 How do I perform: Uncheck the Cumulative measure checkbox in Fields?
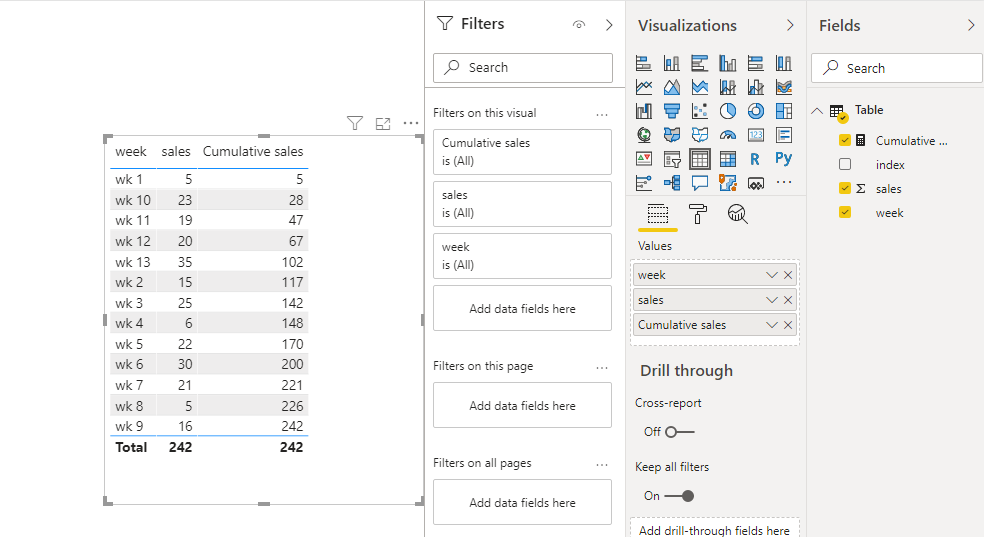845,141
